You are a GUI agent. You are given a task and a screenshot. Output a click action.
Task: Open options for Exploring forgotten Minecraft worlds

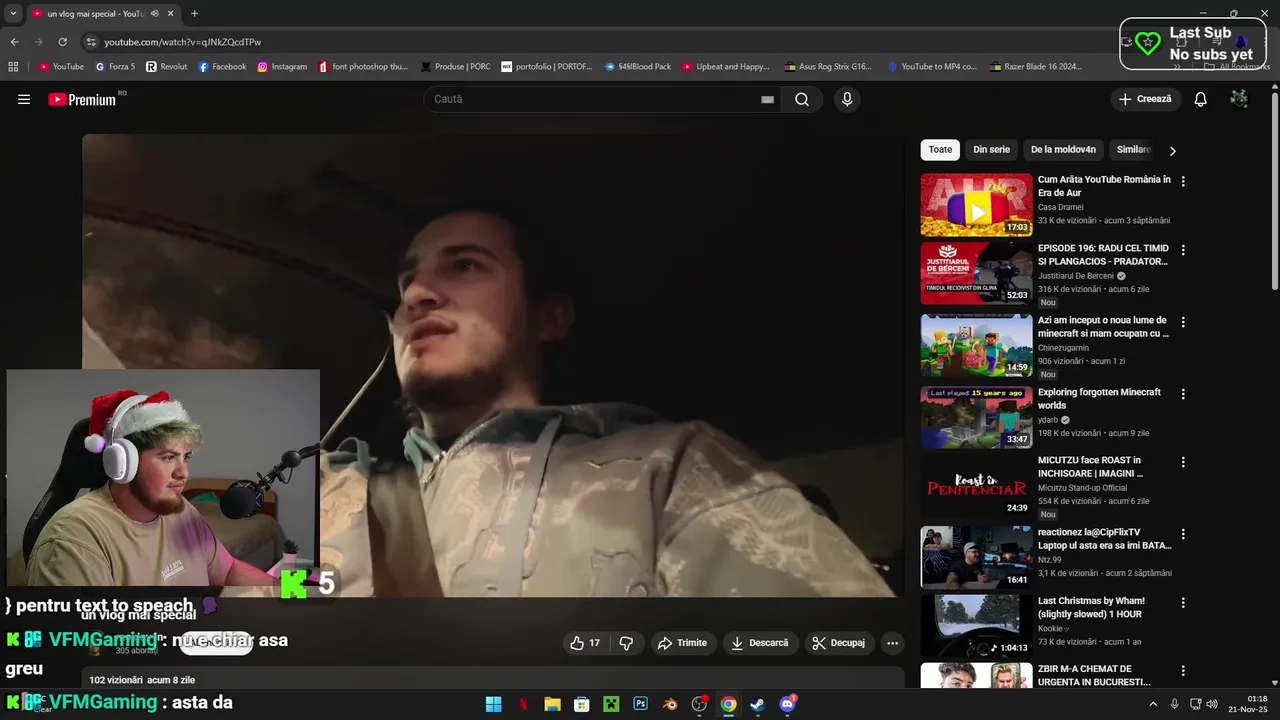coord(1183,394)
